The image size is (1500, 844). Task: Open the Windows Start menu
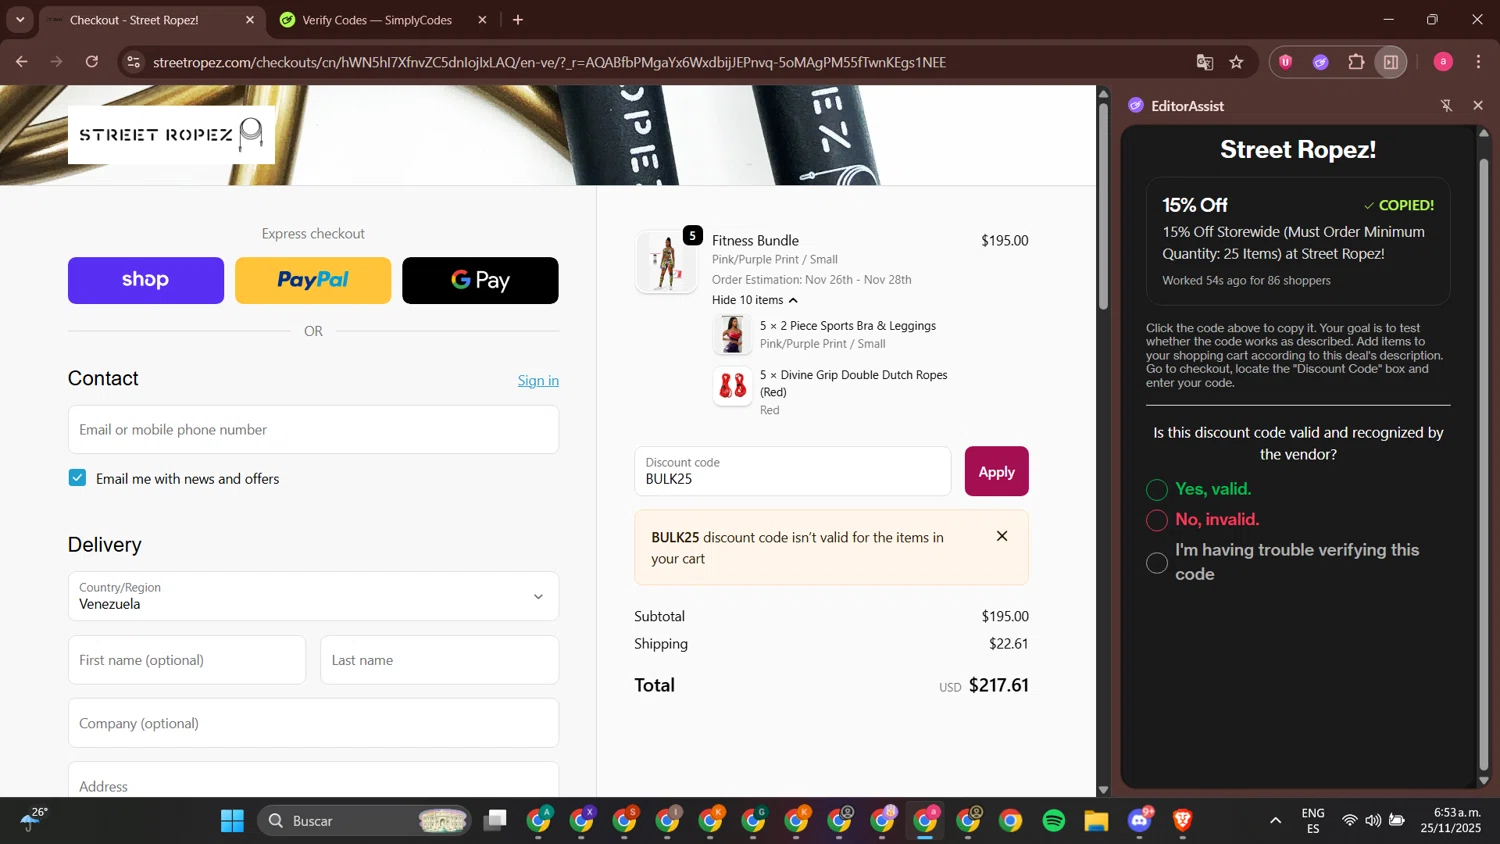click(232, 821)
